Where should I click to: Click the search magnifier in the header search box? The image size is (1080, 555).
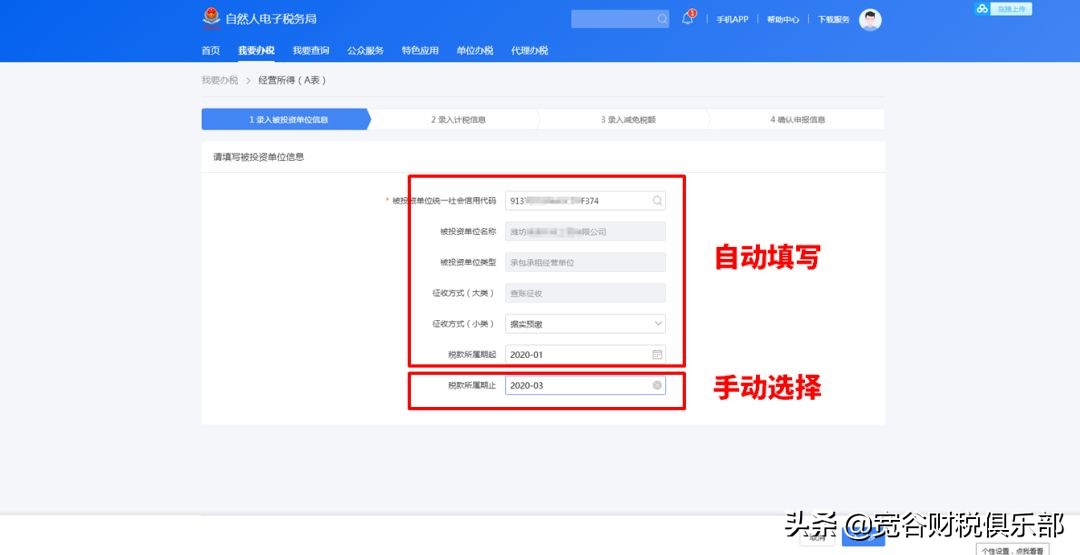pos(662,19)
